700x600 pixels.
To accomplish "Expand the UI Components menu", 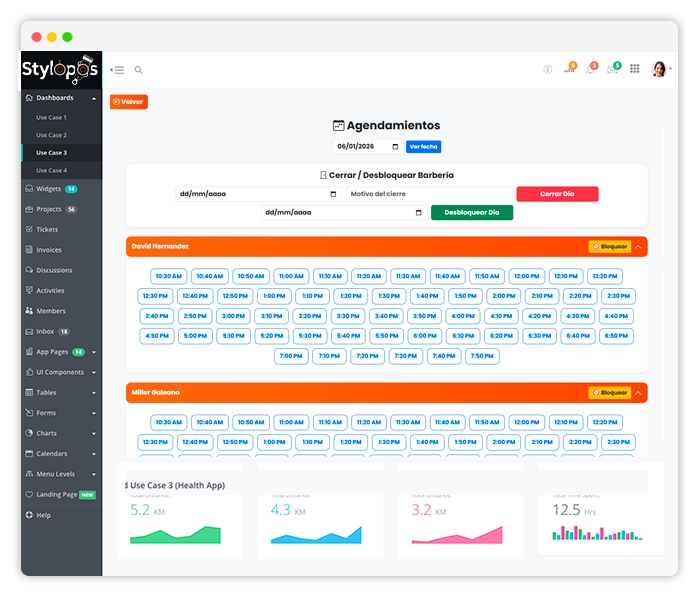I will pos(60,372).
